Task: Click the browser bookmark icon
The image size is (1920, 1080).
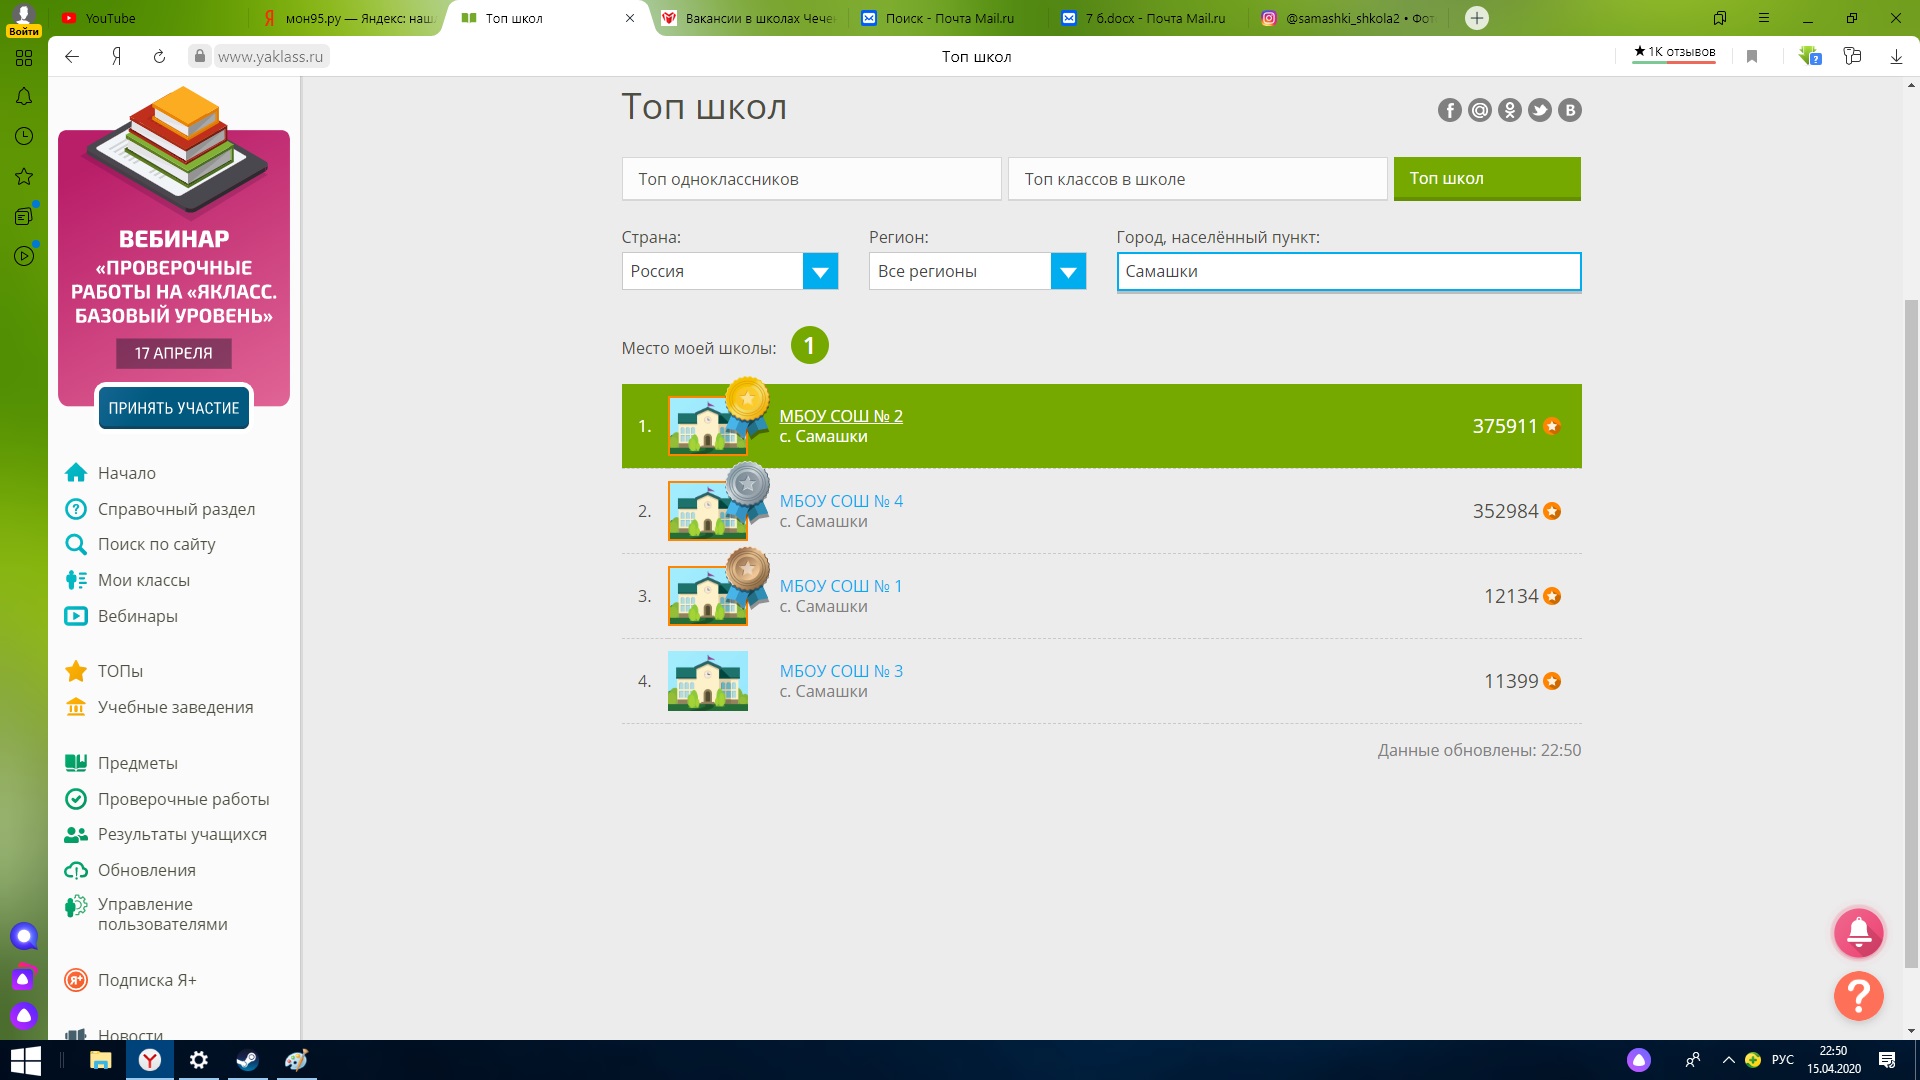Action: (x=1751, y=57)
